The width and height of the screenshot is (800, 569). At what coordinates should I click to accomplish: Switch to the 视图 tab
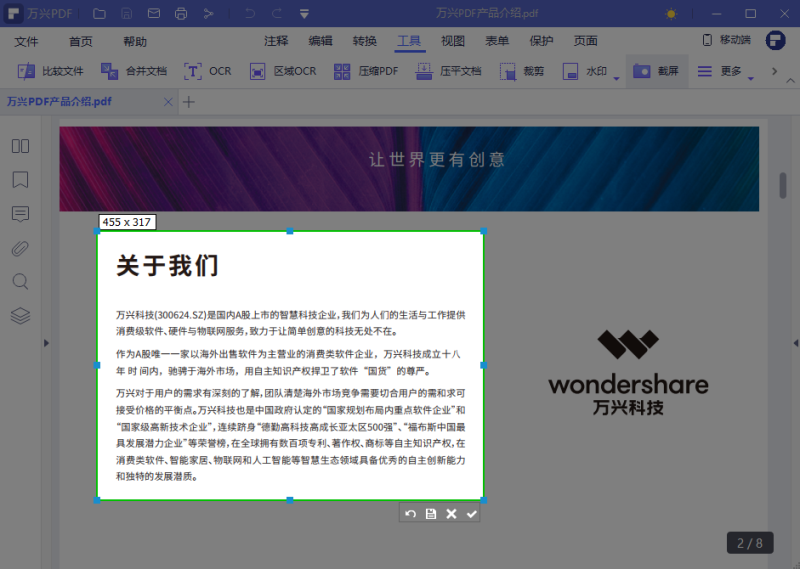click(x=453, y=41)
